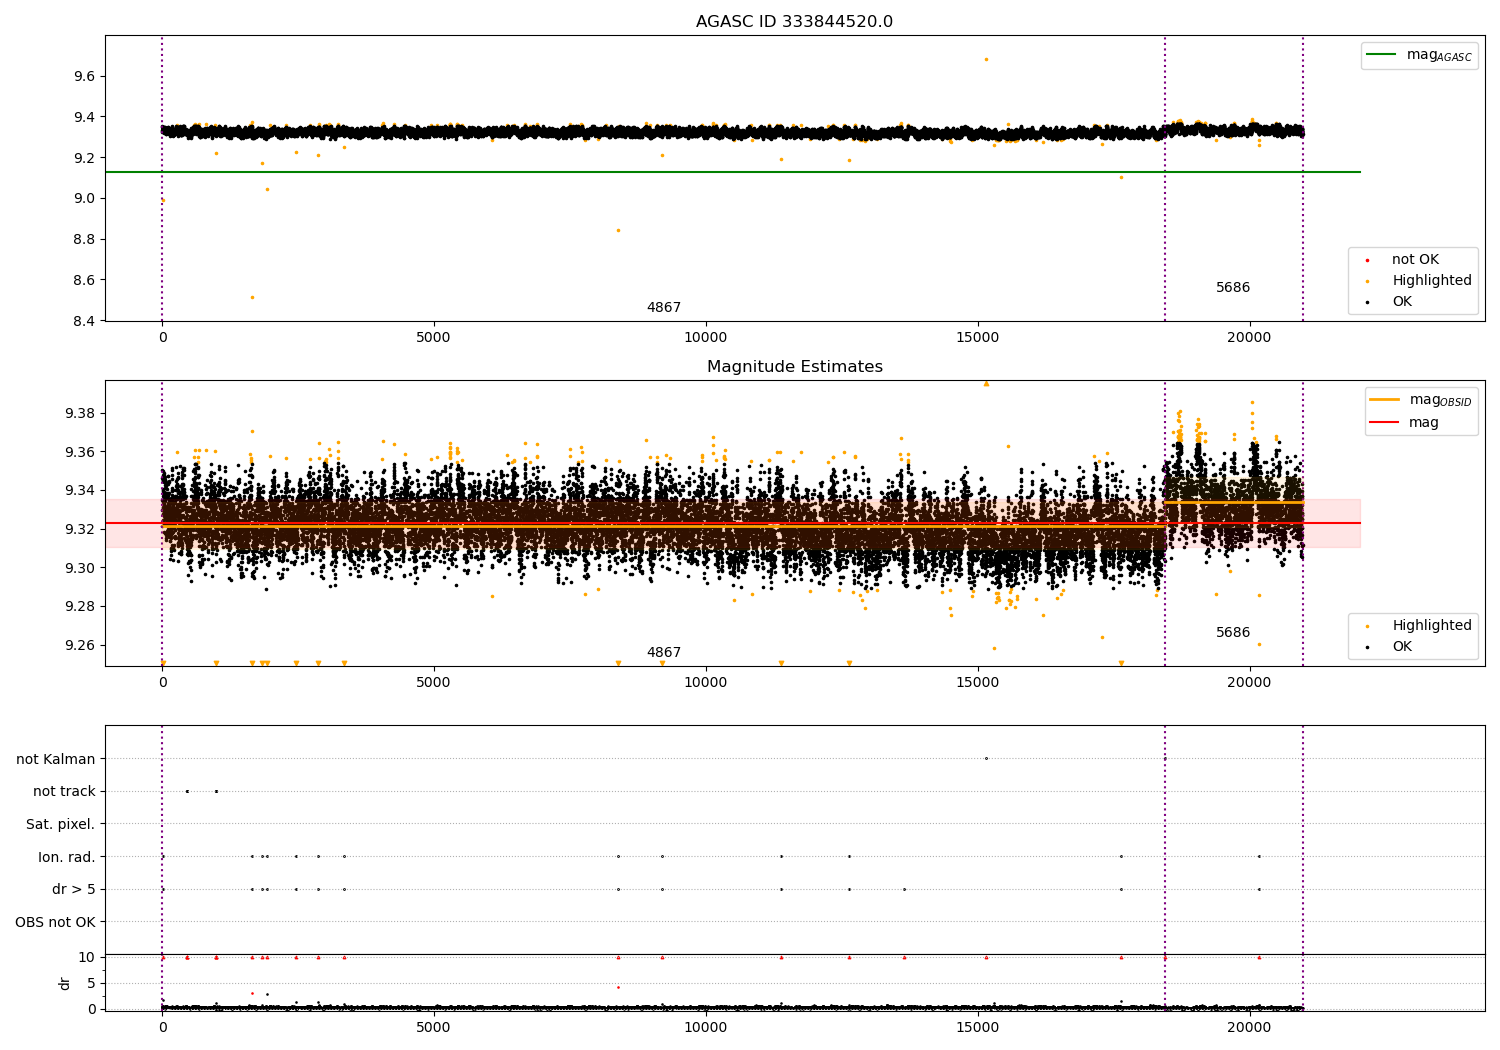This screenshot has width=1500, height=1050.
Task: Select the mag AGASC legend entry in top plot
Action: coord(1419,55)
